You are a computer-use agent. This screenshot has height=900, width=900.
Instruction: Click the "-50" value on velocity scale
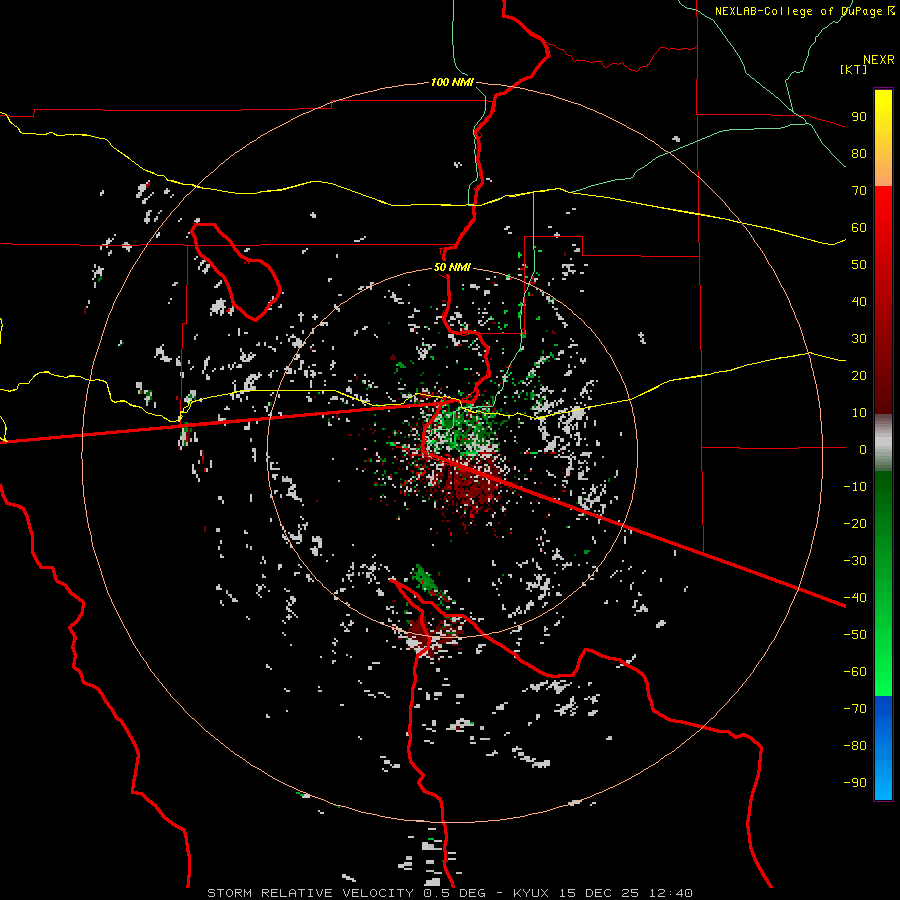[x=855, y=635]
